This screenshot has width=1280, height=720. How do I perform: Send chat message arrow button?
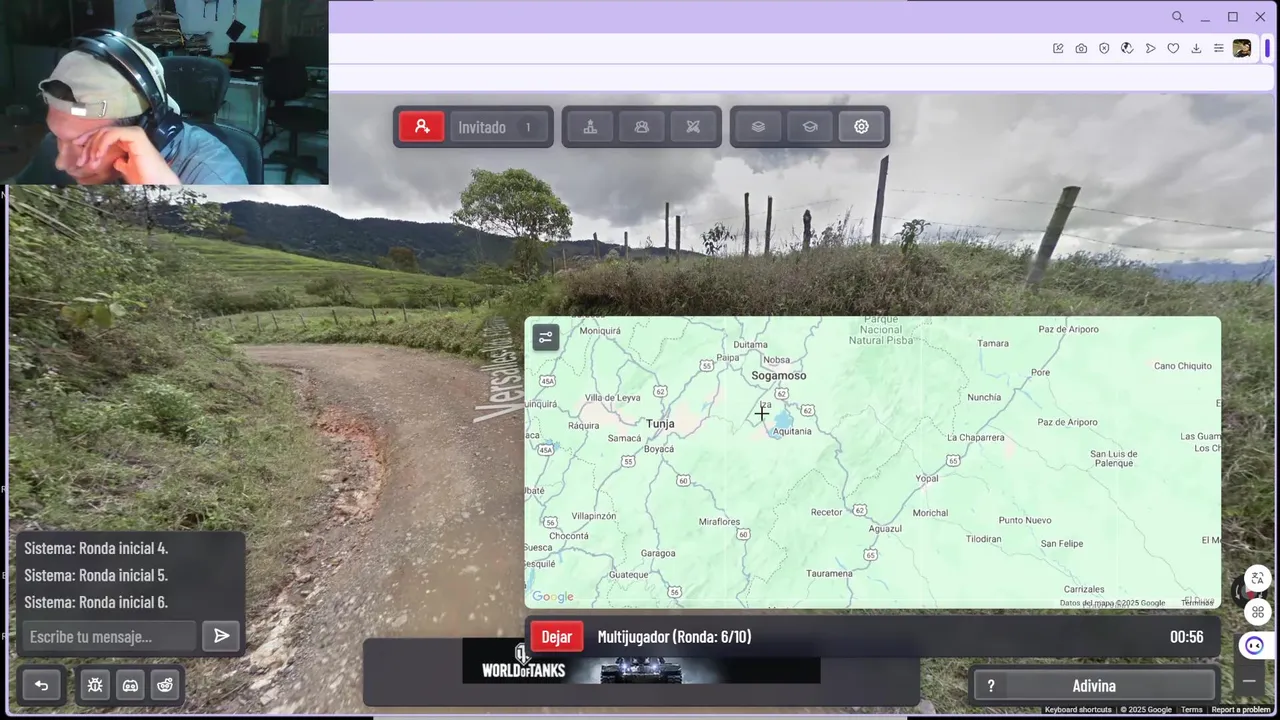tap(221, 636)
